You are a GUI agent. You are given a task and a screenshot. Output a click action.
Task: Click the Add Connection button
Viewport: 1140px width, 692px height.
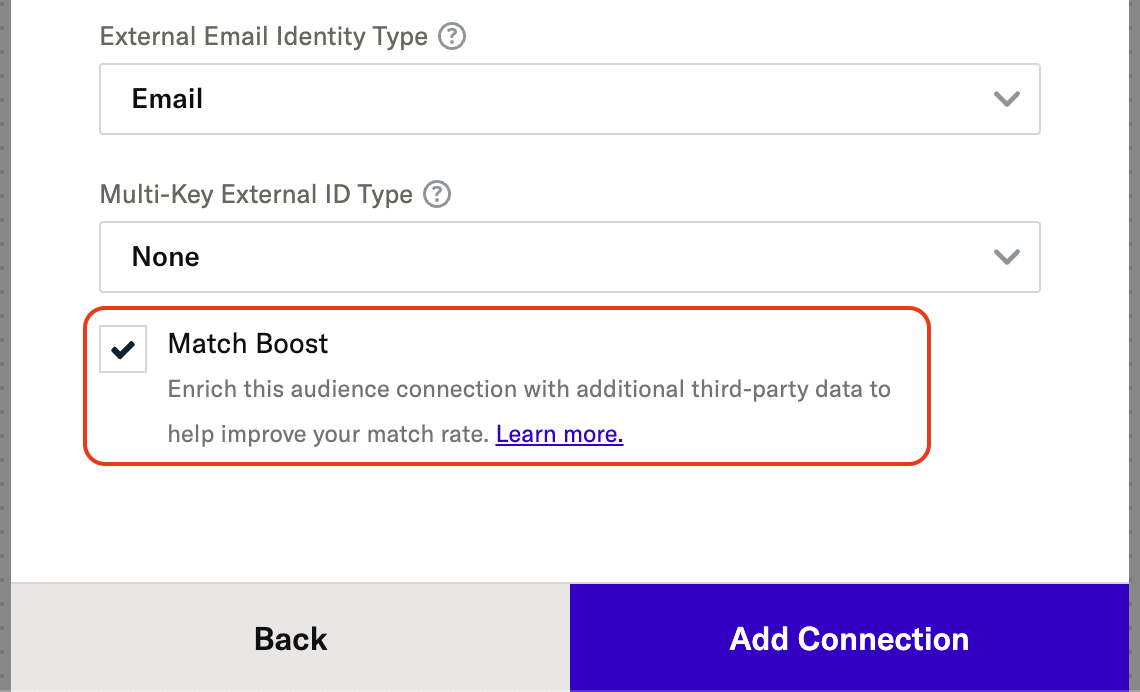tap(849, 638)
